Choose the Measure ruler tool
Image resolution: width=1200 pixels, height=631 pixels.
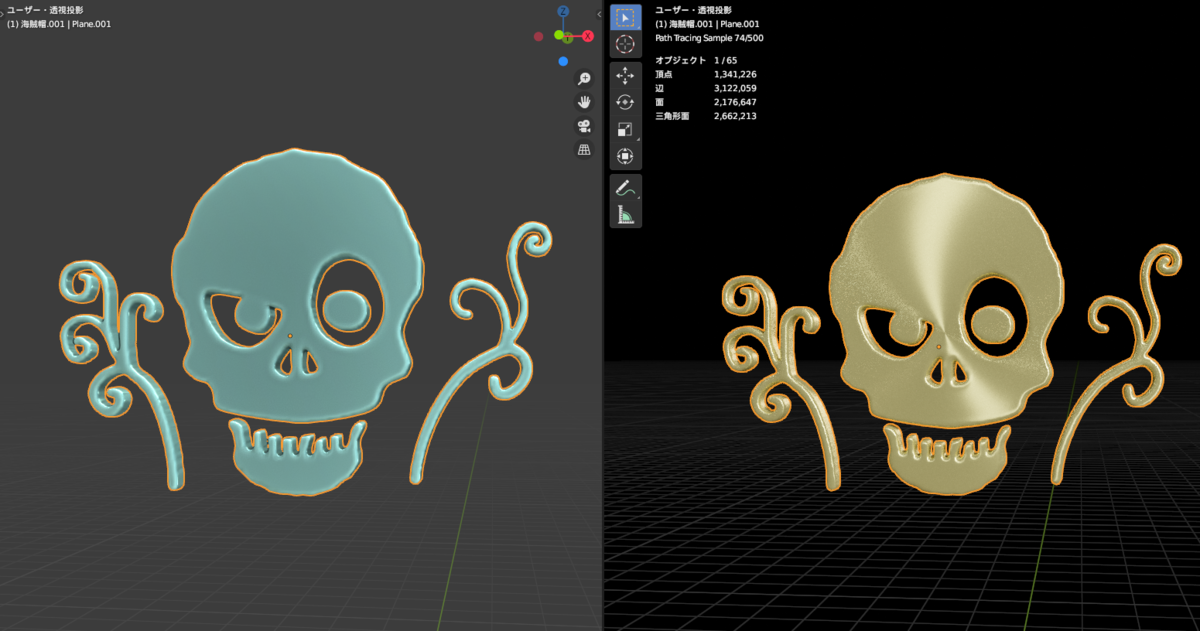(x=625, y=213)
